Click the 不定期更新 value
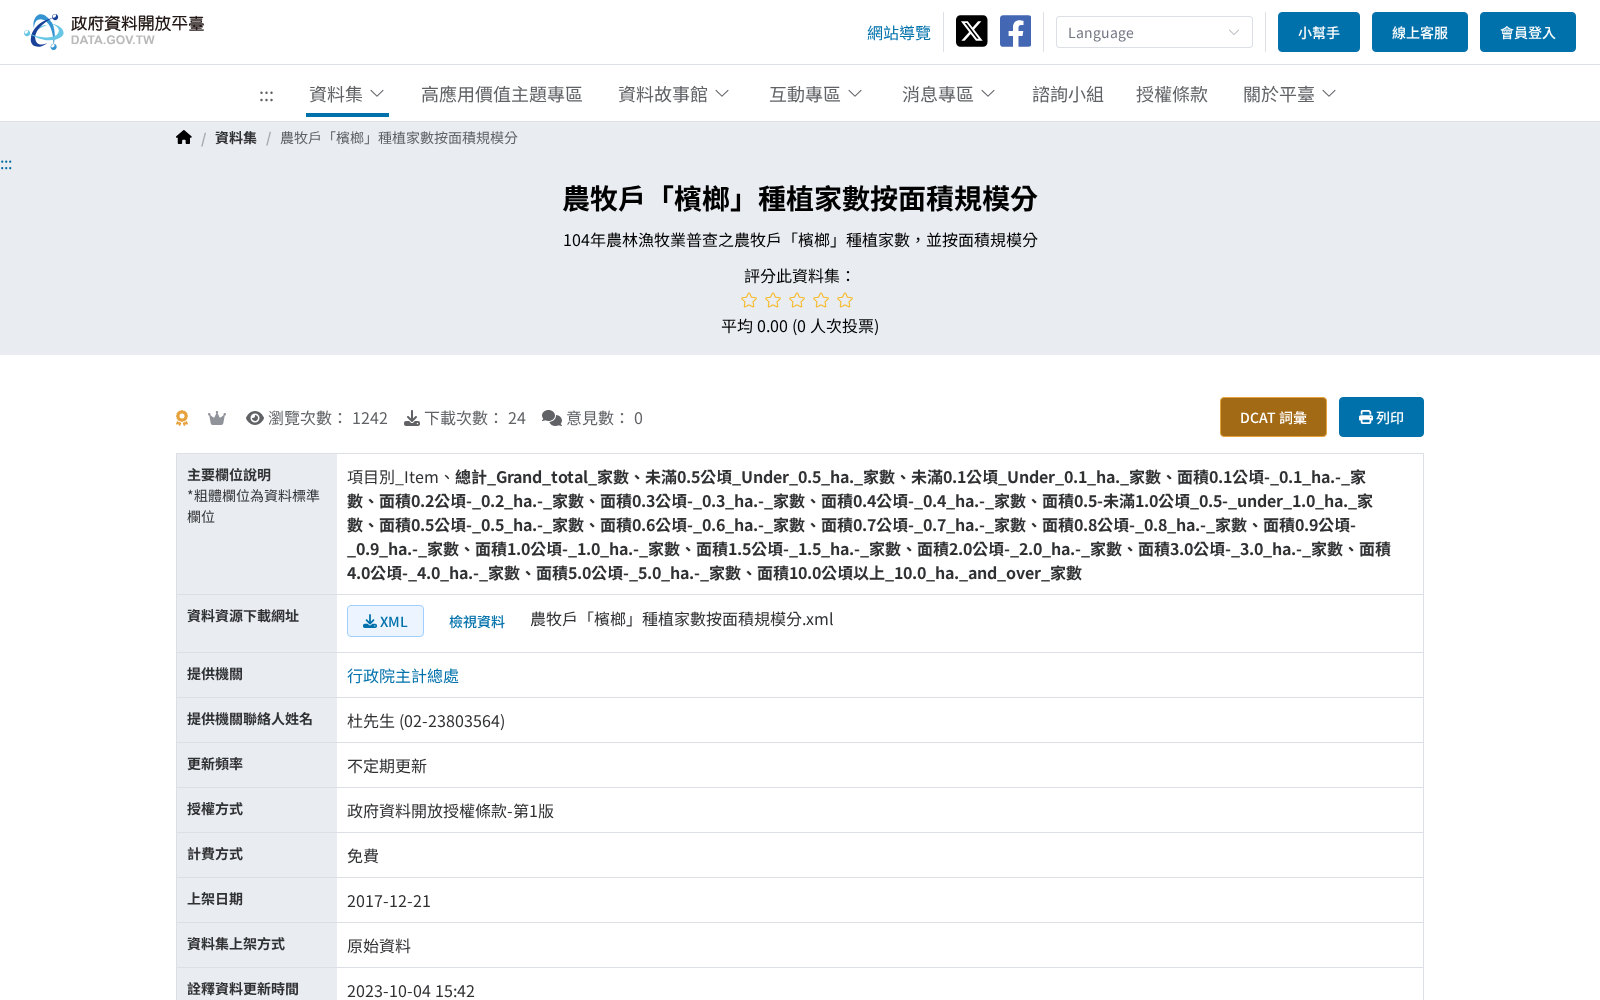Image resolution: width=1600 pixels, height=1000 pixels. (387, 766)
